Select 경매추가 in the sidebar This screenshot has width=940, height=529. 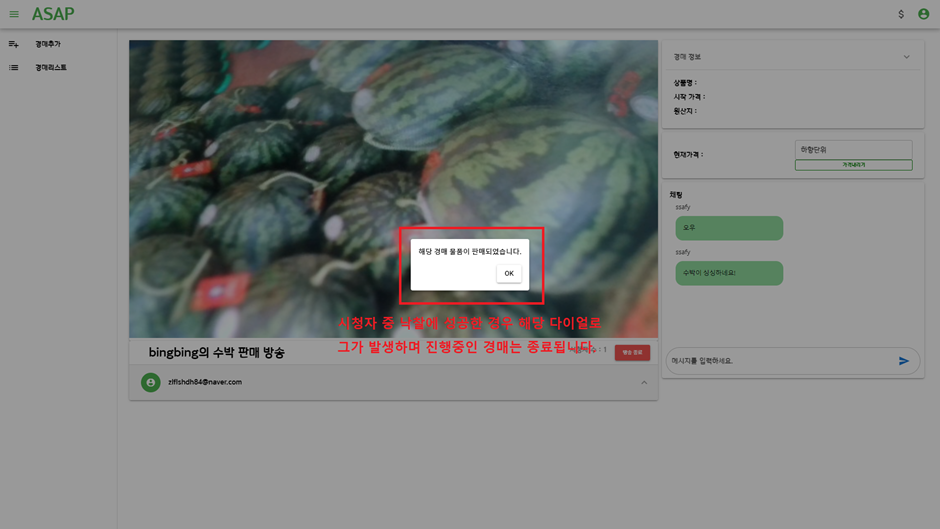point(48,44)
